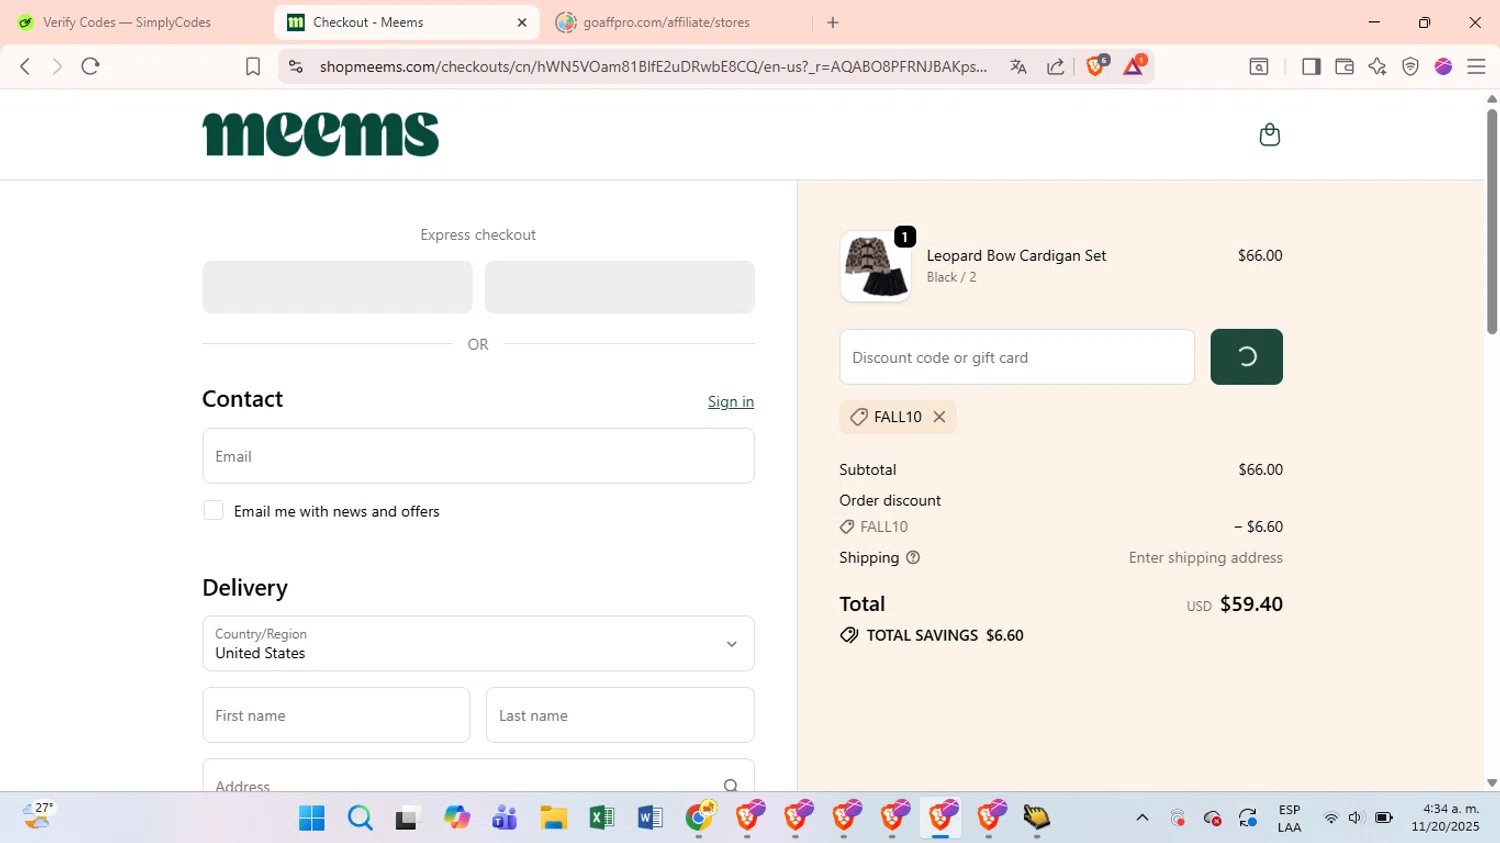Click the share page icon
The height and width of the screenshot is (843, 1500).
click(1055, 66)
